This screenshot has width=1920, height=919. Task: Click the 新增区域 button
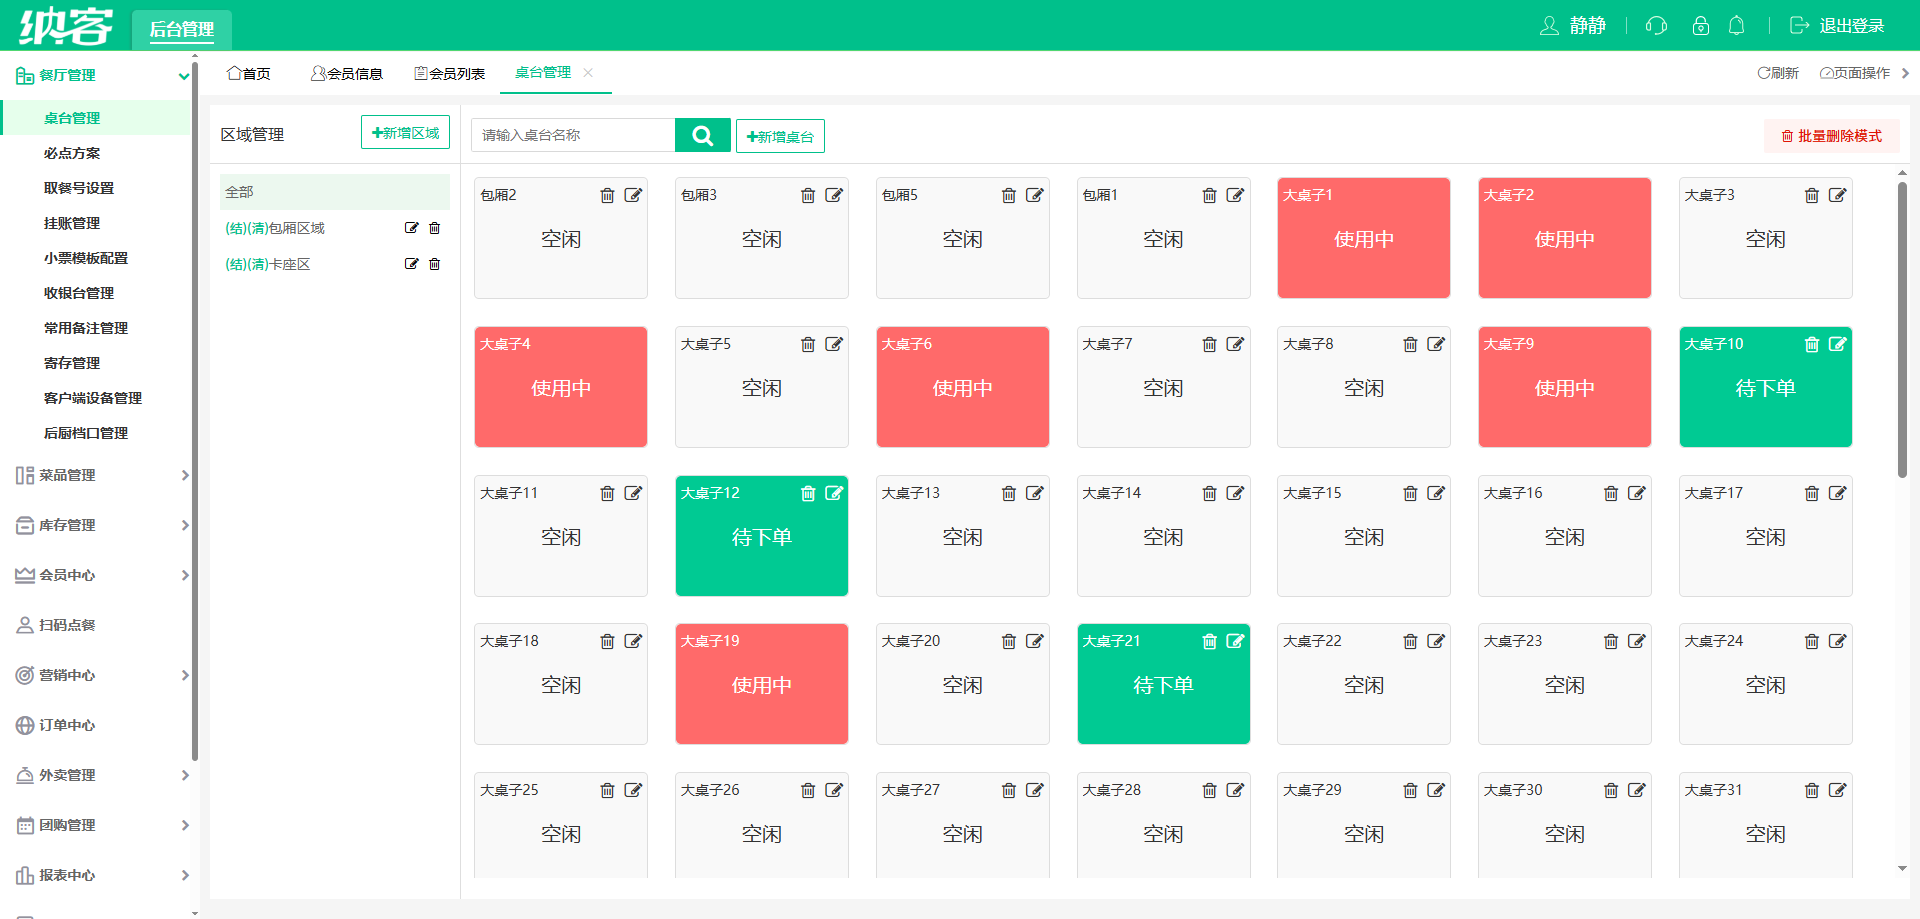point(405,132)
